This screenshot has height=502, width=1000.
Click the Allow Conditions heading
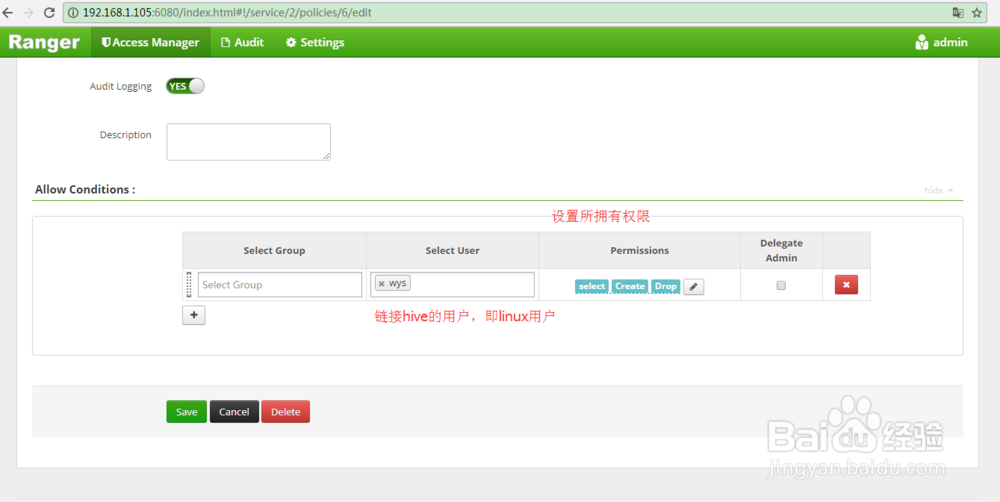(85, 189)
